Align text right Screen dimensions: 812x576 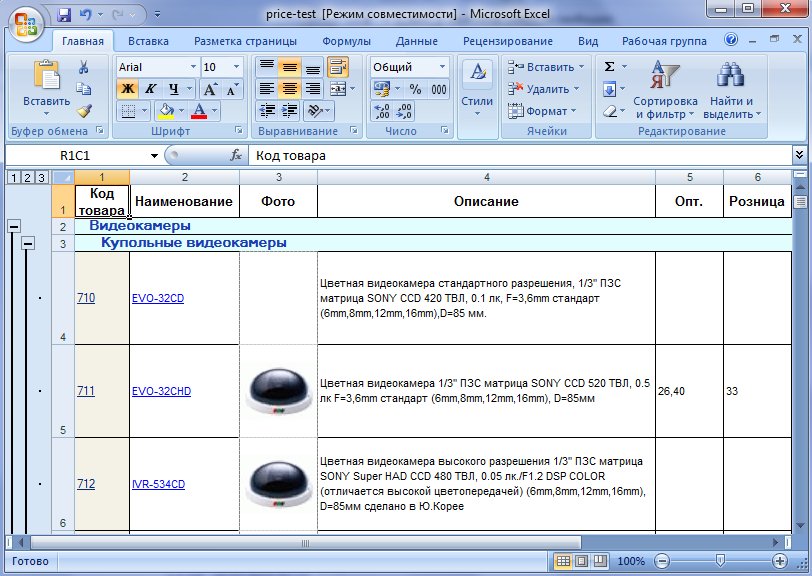pyautogui.click(x=312, y=89)
